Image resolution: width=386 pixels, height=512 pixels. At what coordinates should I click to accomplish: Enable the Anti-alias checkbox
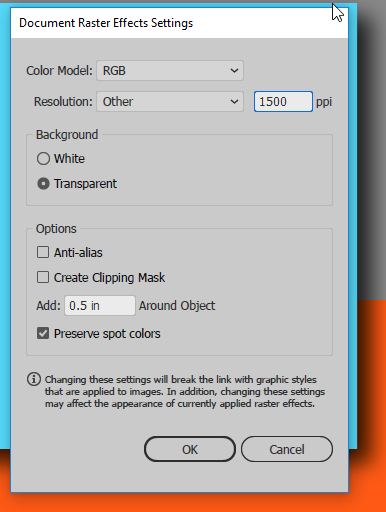pyautogui.click(x=43, y=252)
